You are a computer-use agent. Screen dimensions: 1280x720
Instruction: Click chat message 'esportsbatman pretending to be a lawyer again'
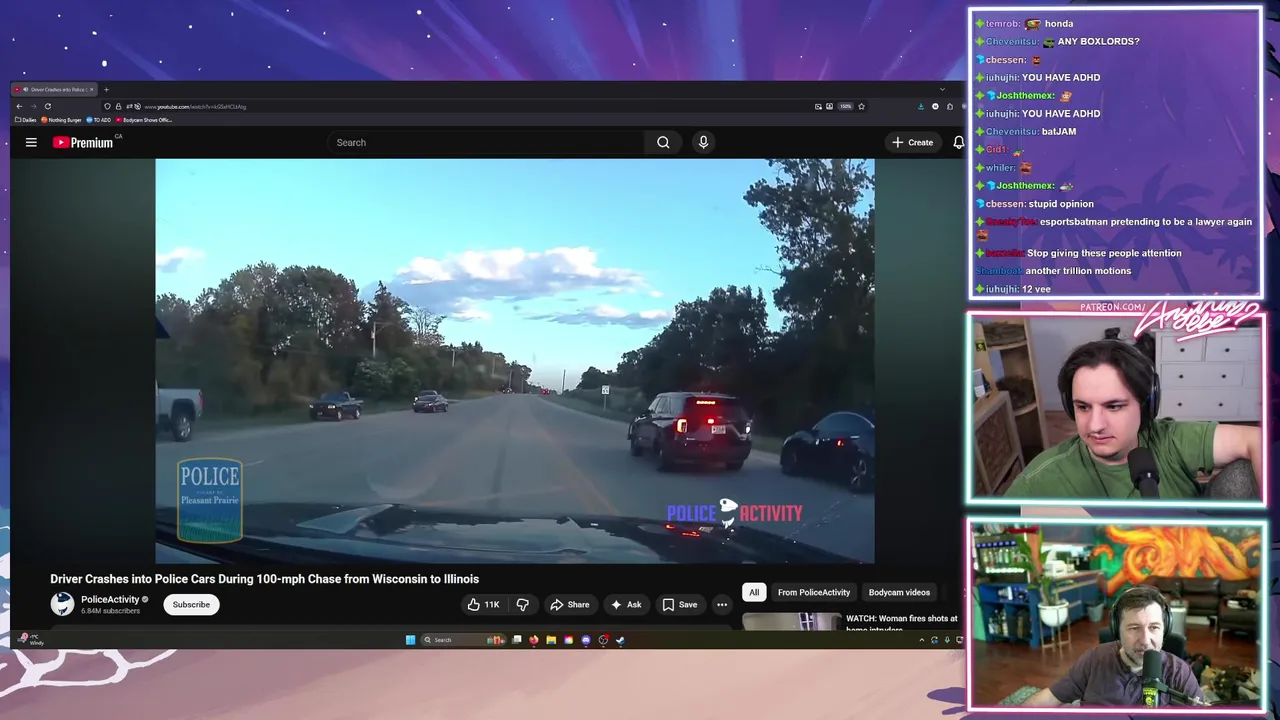pos(1145,222)
